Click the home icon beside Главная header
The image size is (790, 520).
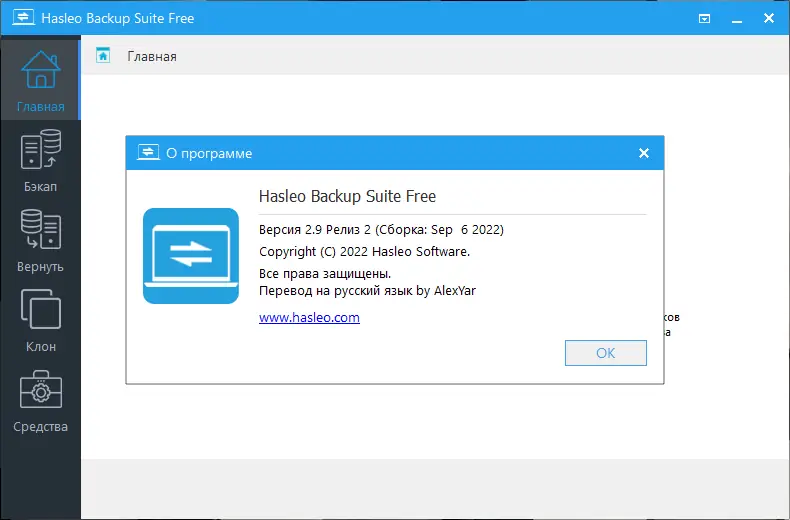103,55
